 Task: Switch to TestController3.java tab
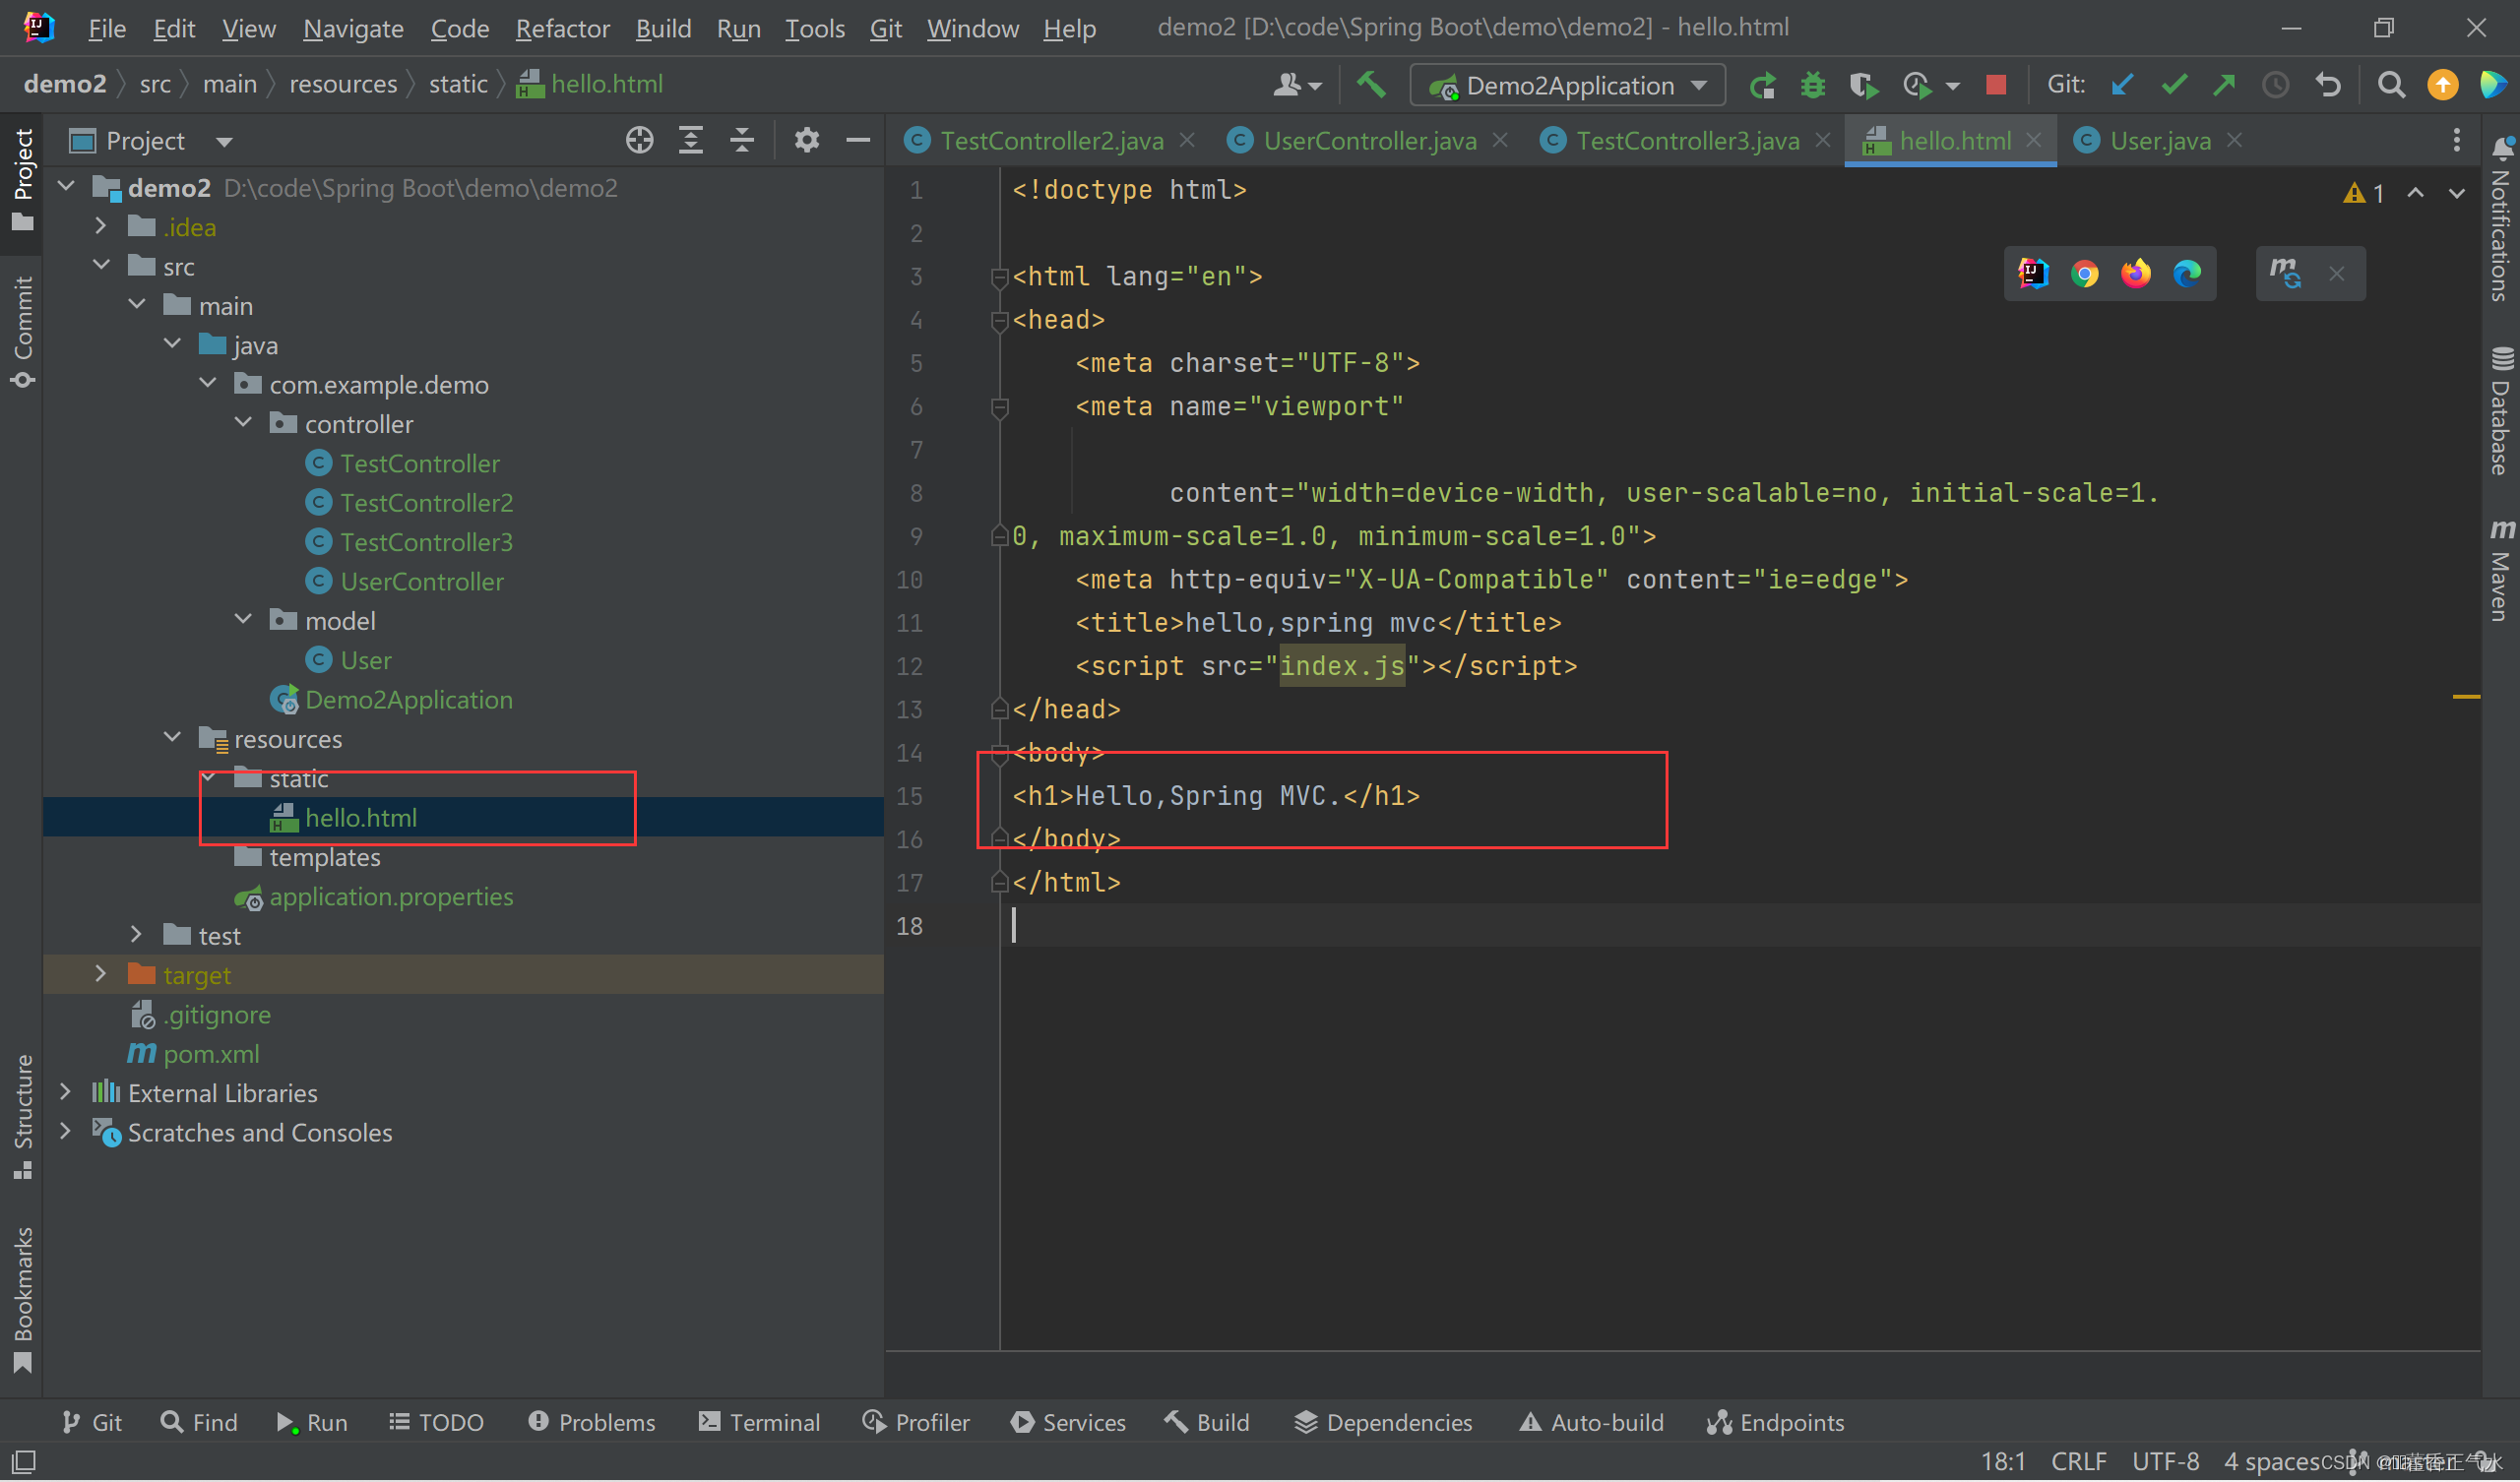pos(1687,141)
